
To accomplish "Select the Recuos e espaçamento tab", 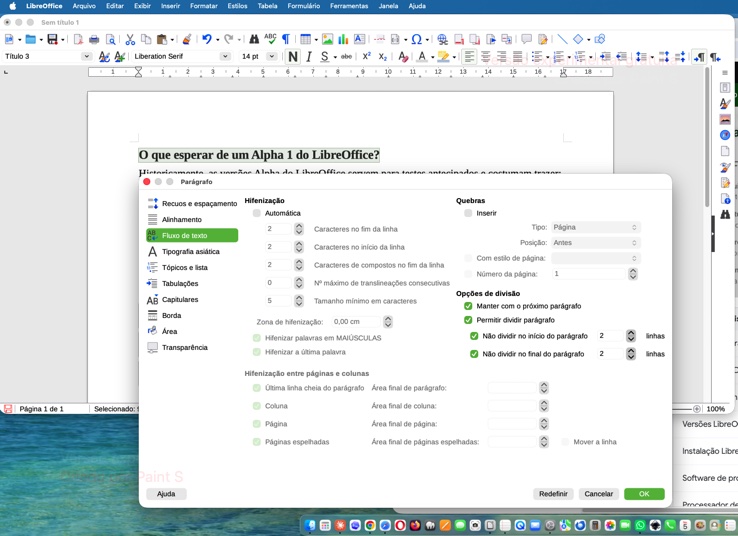I will (x=192, y=204).
